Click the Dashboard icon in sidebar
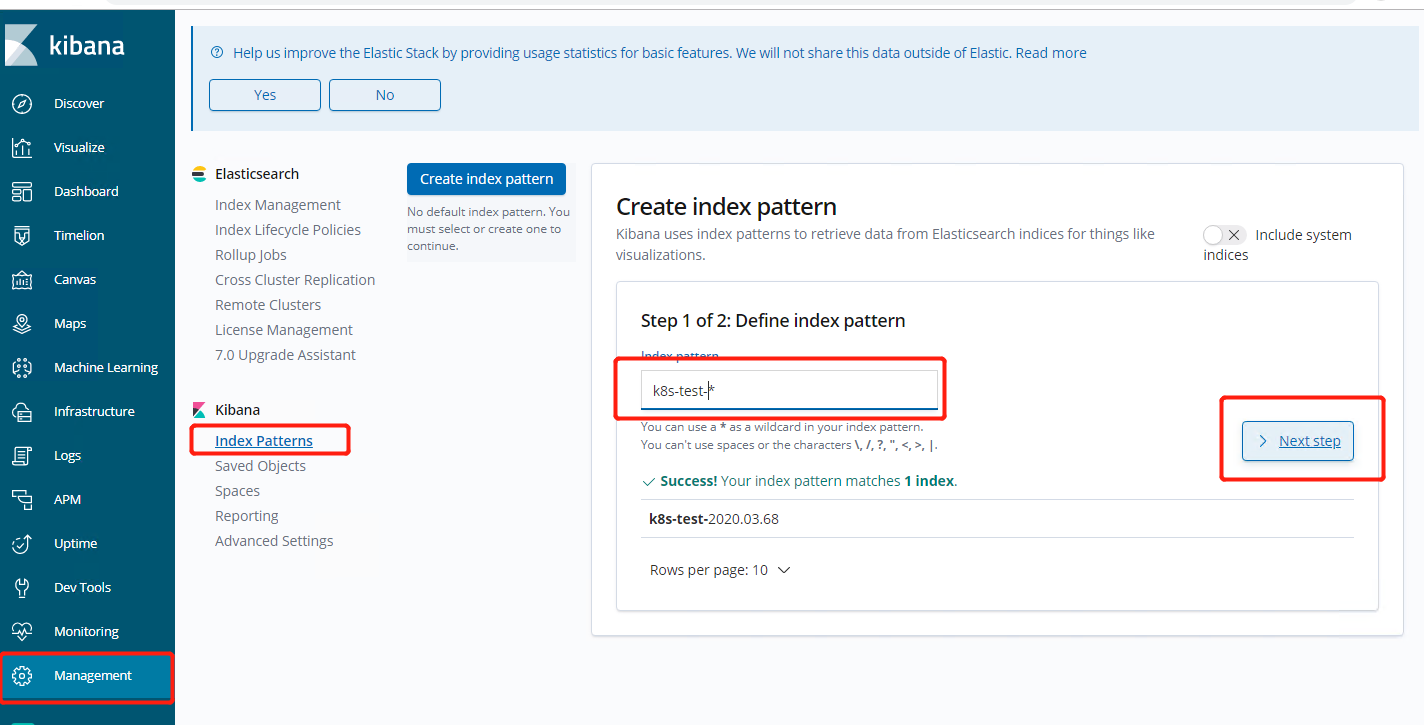 point(22,192)
